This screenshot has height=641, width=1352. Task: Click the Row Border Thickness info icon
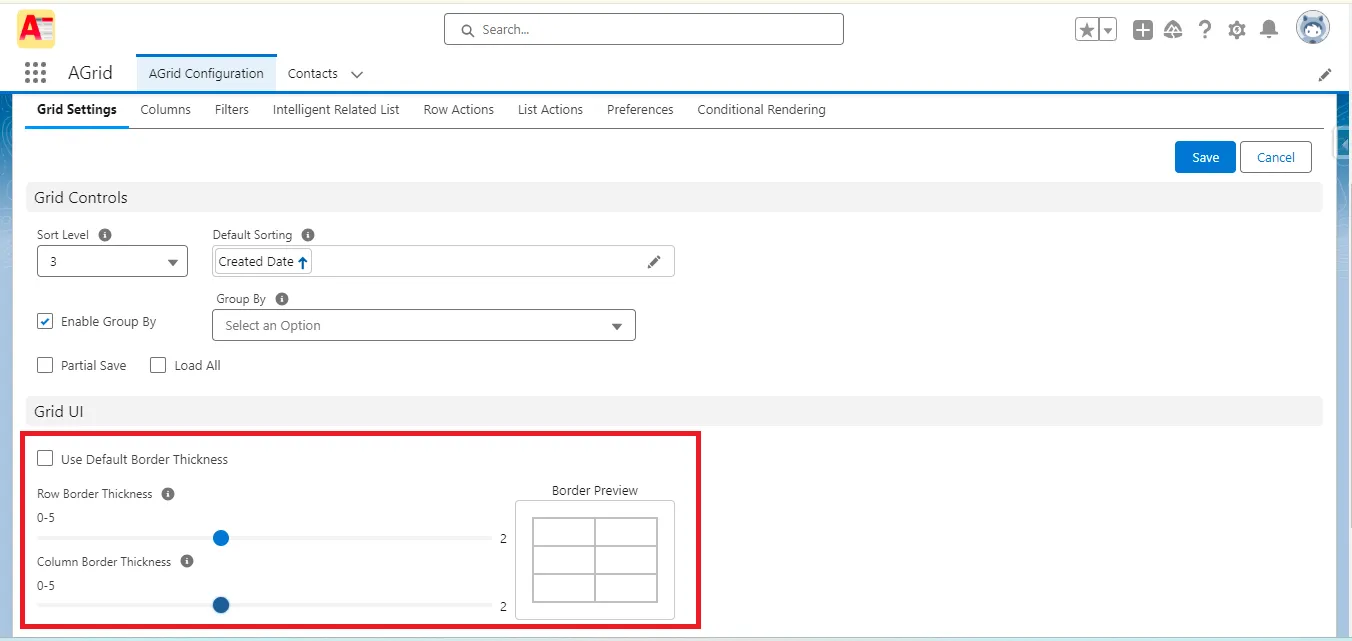pyautogui.click(x=167, y=493)
